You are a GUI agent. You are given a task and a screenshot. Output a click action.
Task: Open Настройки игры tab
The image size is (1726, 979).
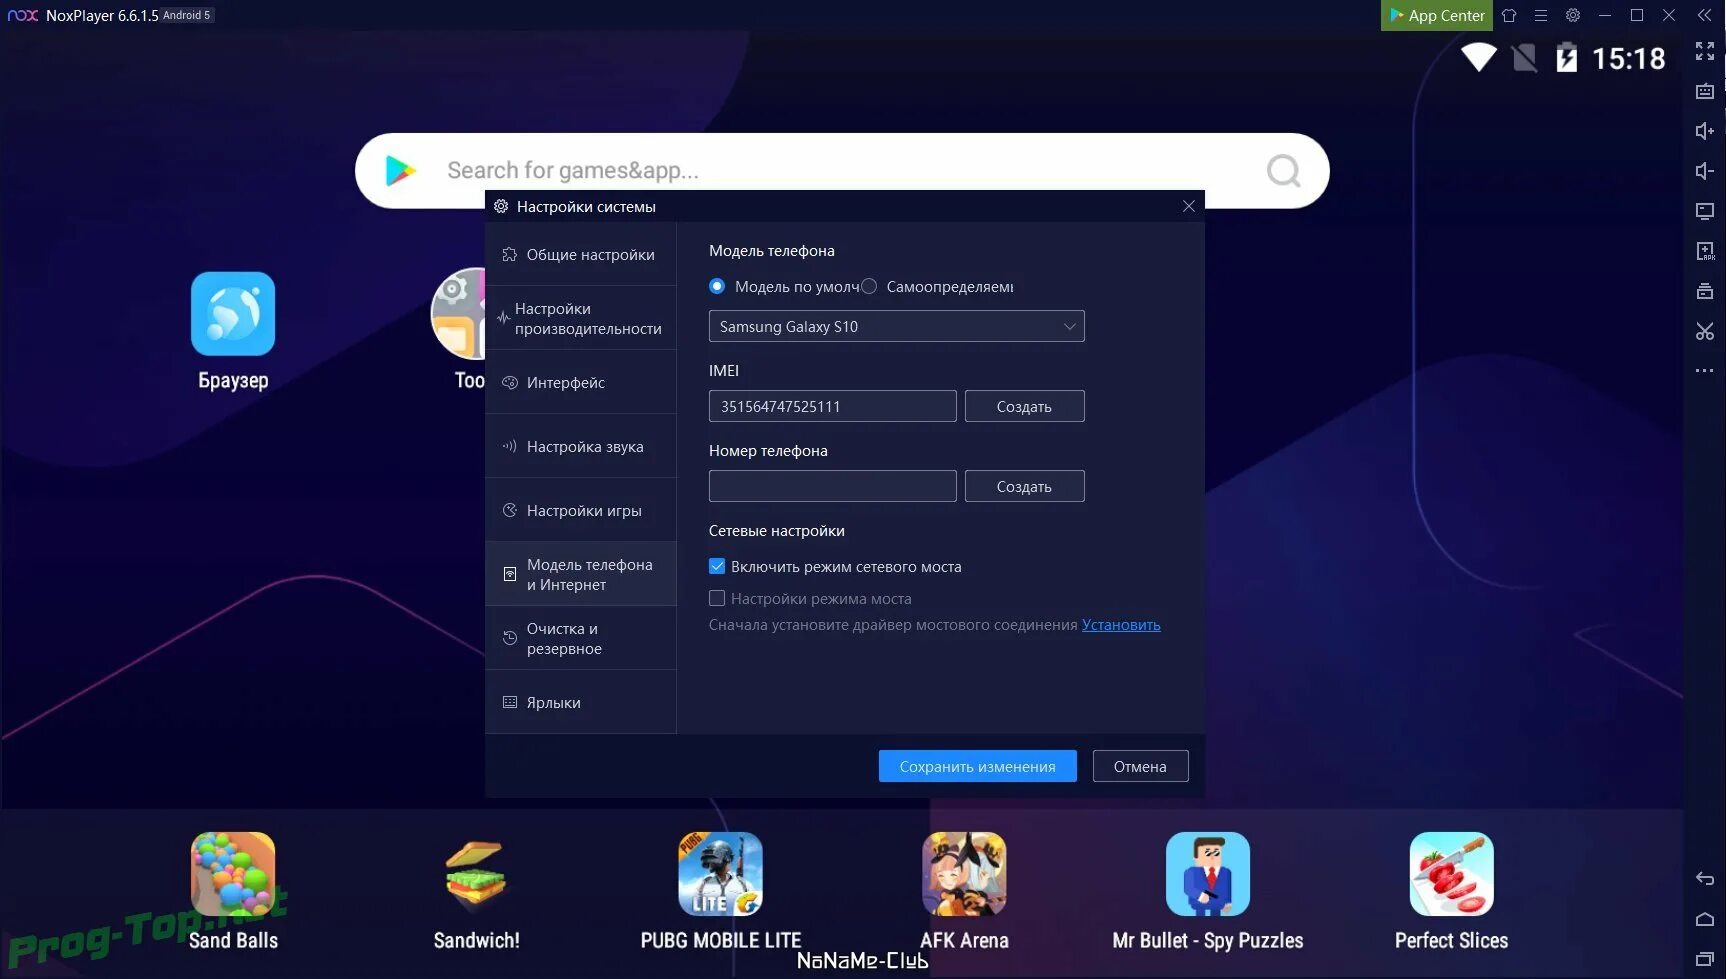[x=581, y=511]
